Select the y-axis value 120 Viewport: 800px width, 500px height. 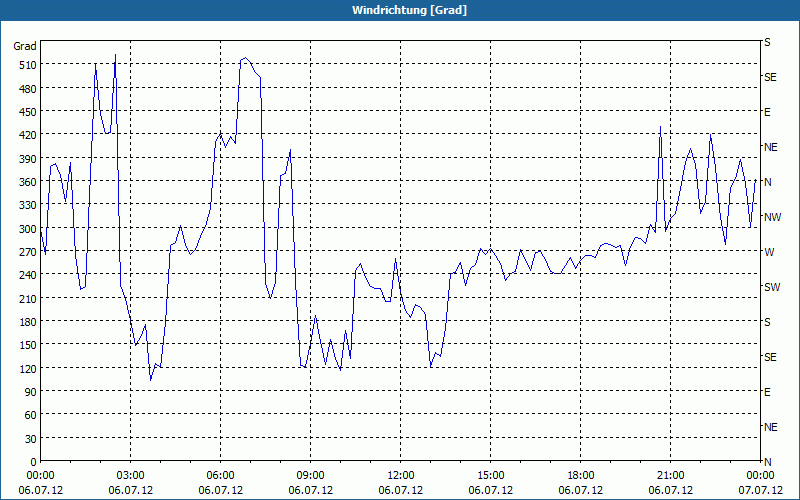(x=28, y=368)
